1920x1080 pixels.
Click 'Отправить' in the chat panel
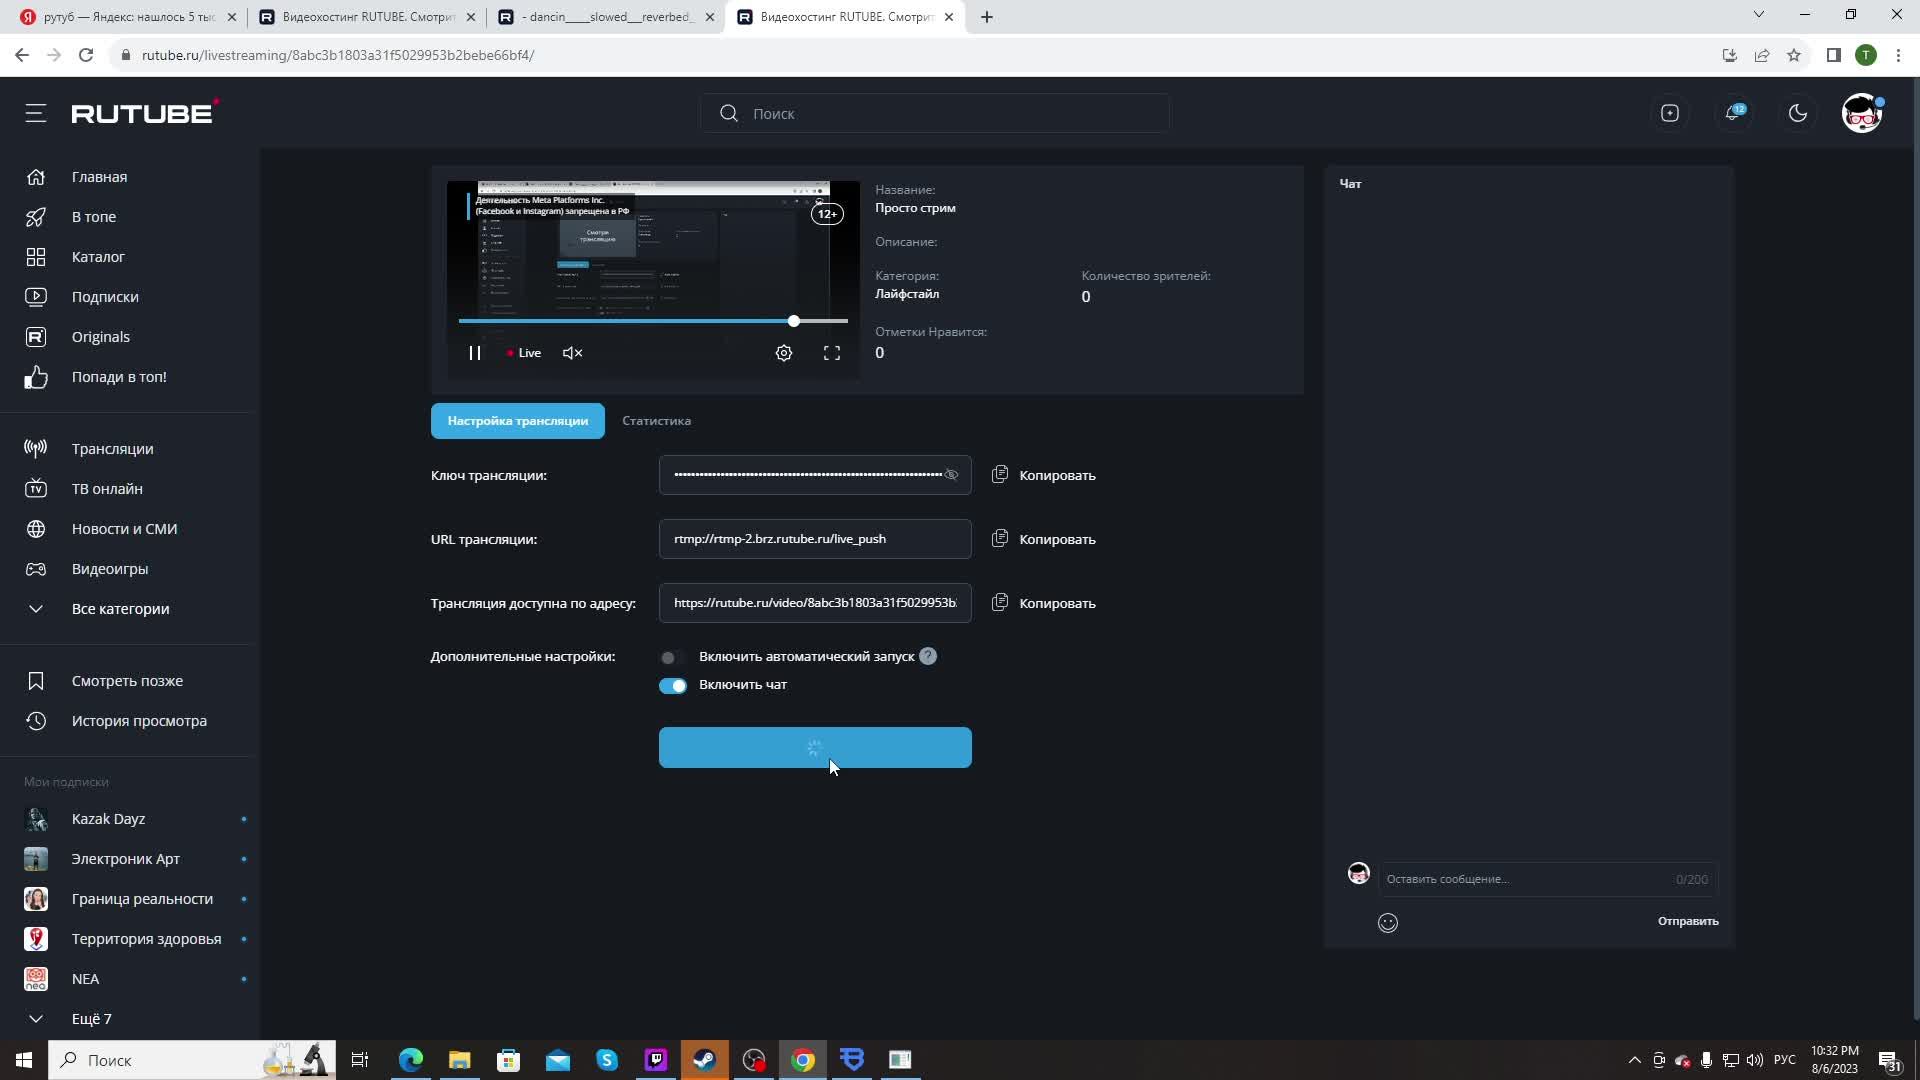tap(1687, 921)
